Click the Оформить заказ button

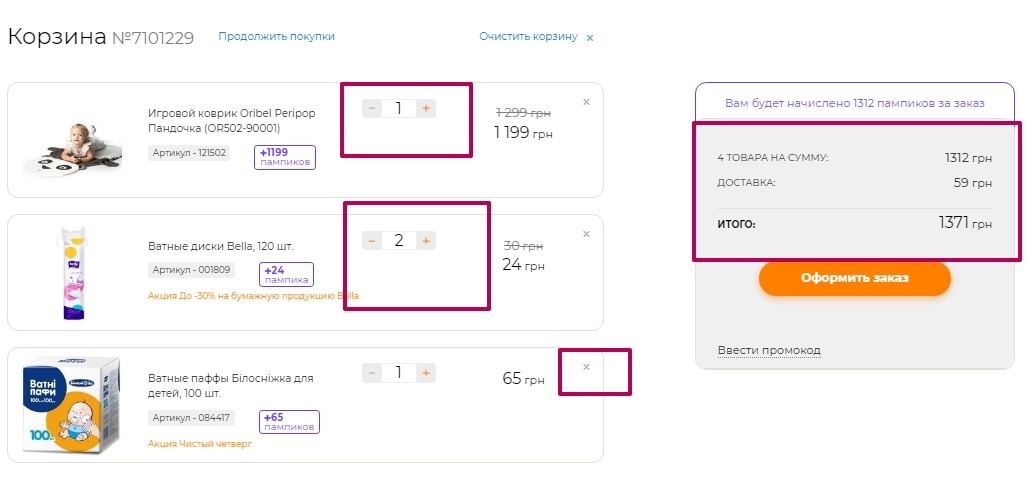(x=854, y=278)
